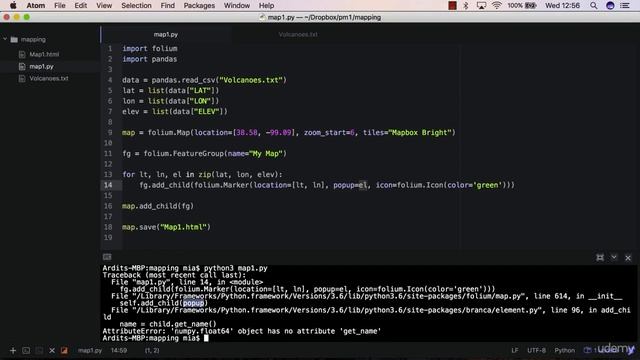The image size is (640, 360).
Task: Open the Atom application menu
Action: coord(36,5)
